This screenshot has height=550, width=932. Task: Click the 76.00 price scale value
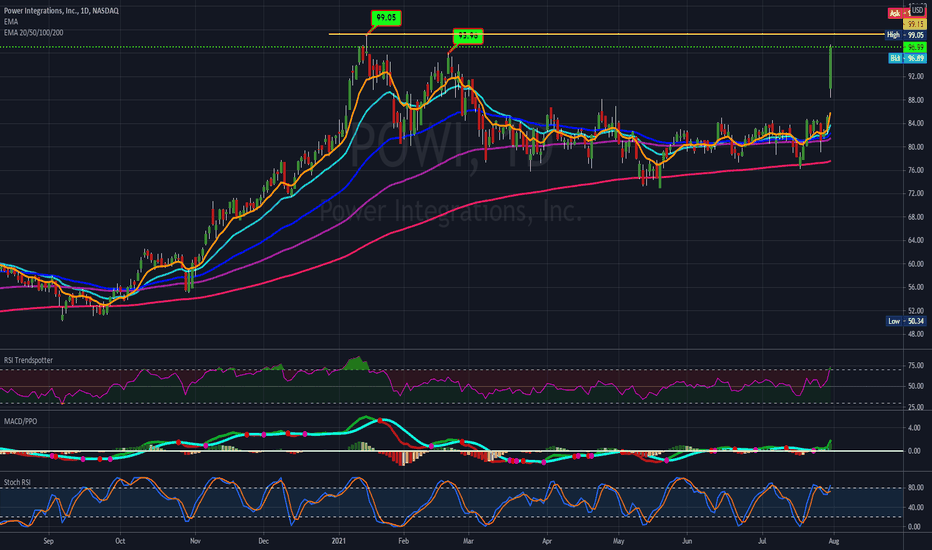915,170
